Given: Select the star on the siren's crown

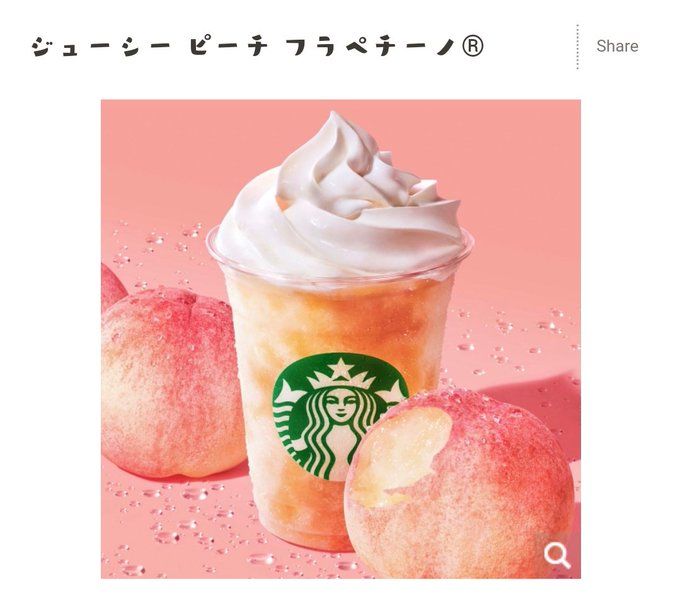Looking at the screenshot, I should [x=340, y=368].
